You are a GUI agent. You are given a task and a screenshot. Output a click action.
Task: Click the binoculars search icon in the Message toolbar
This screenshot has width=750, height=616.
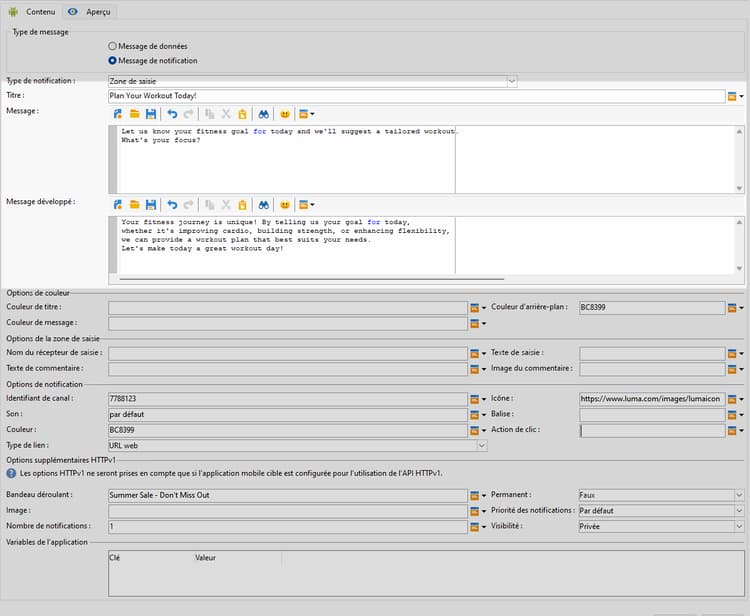click(264, 115)
